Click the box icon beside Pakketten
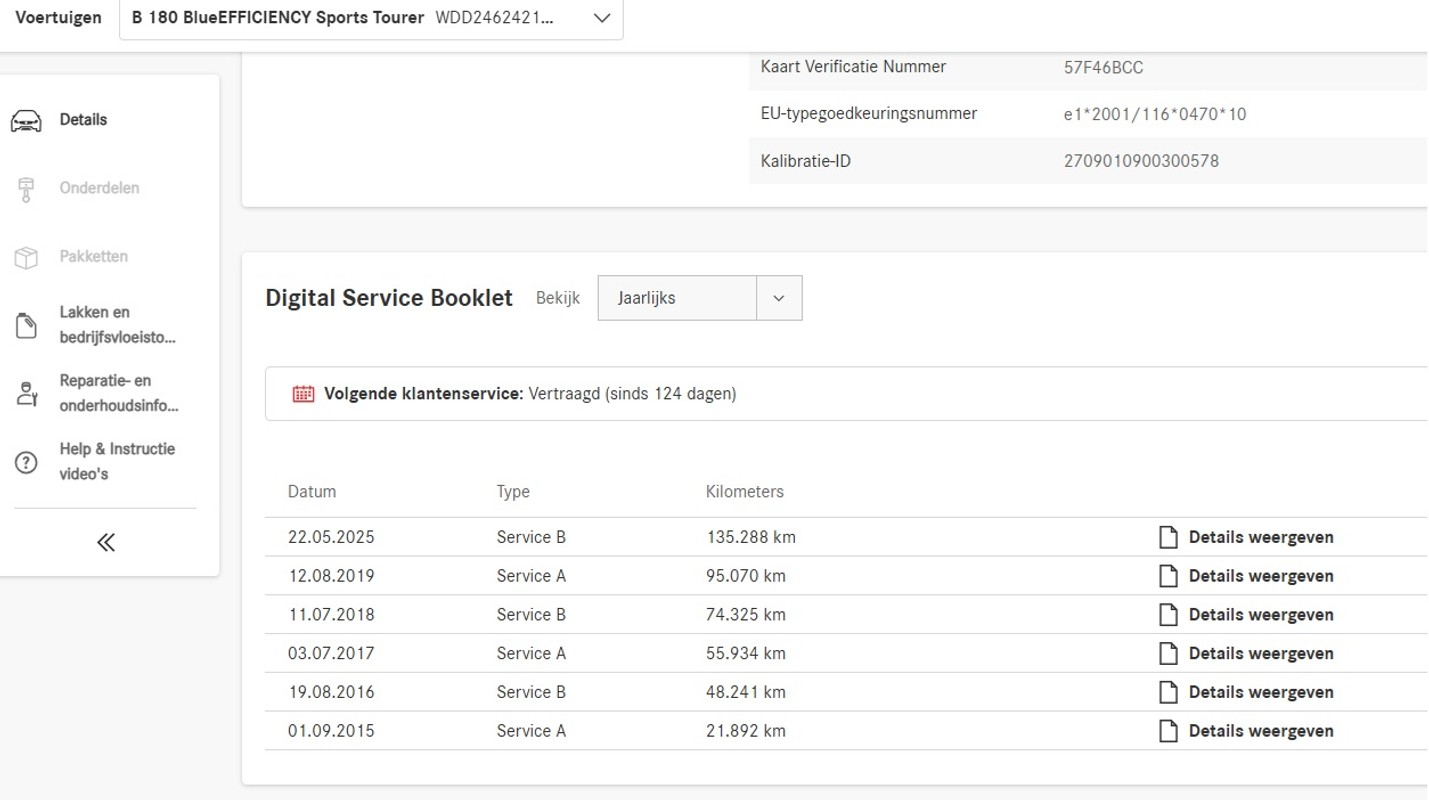Screen dimensions: 1429x800 tap(26, 257)
